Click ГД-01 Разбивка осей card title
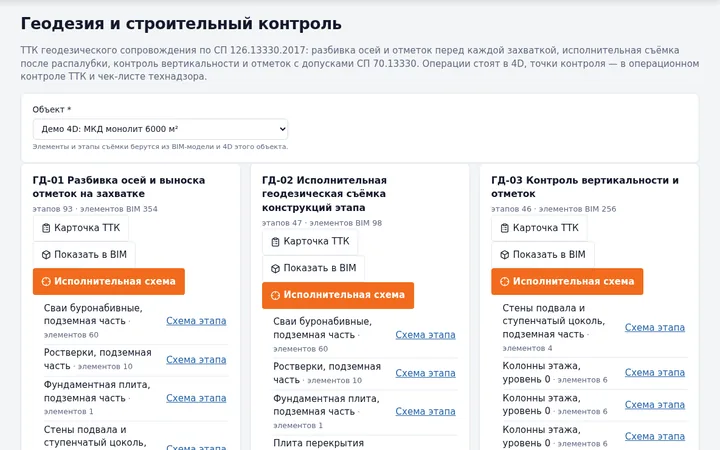This screenshot has height=450, width=720. point(119,187)
